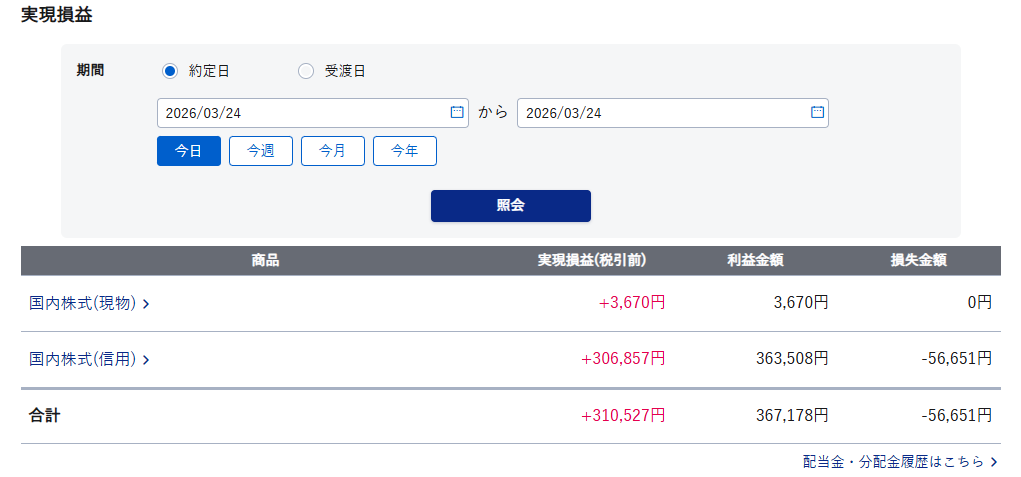Click the 損失金額 column header

(x=919, y=261)
